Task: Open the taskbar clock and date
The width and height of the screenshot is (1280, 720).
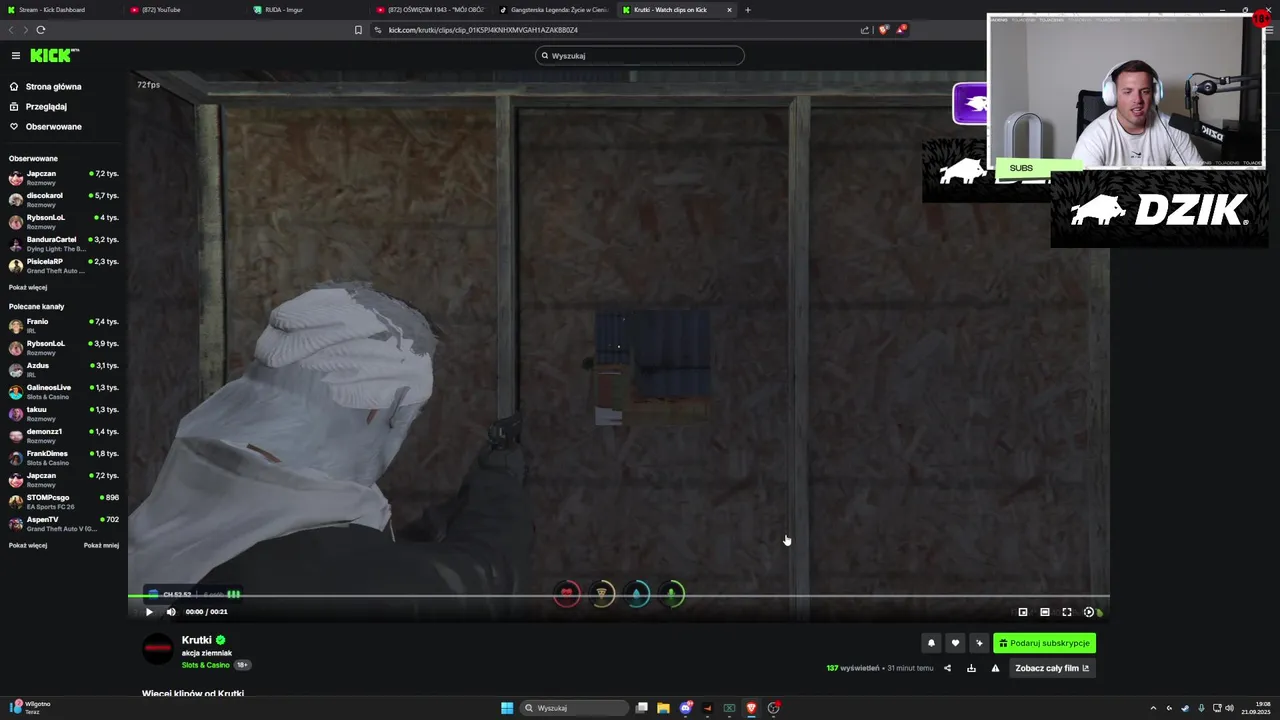Action: (1256, 708)
